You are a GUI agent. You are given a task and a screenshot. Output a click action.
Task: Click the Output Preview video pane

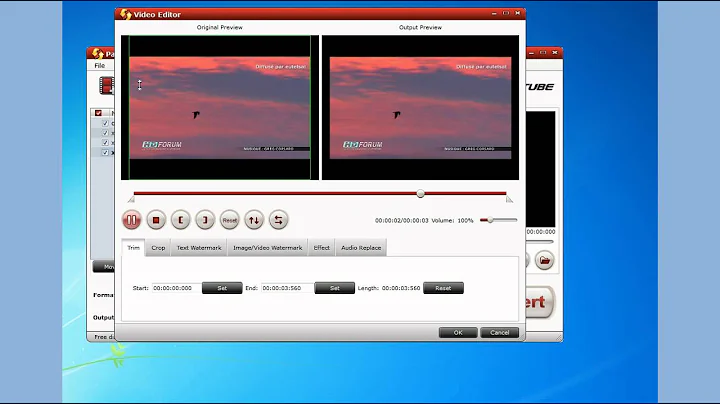point(420,107)
